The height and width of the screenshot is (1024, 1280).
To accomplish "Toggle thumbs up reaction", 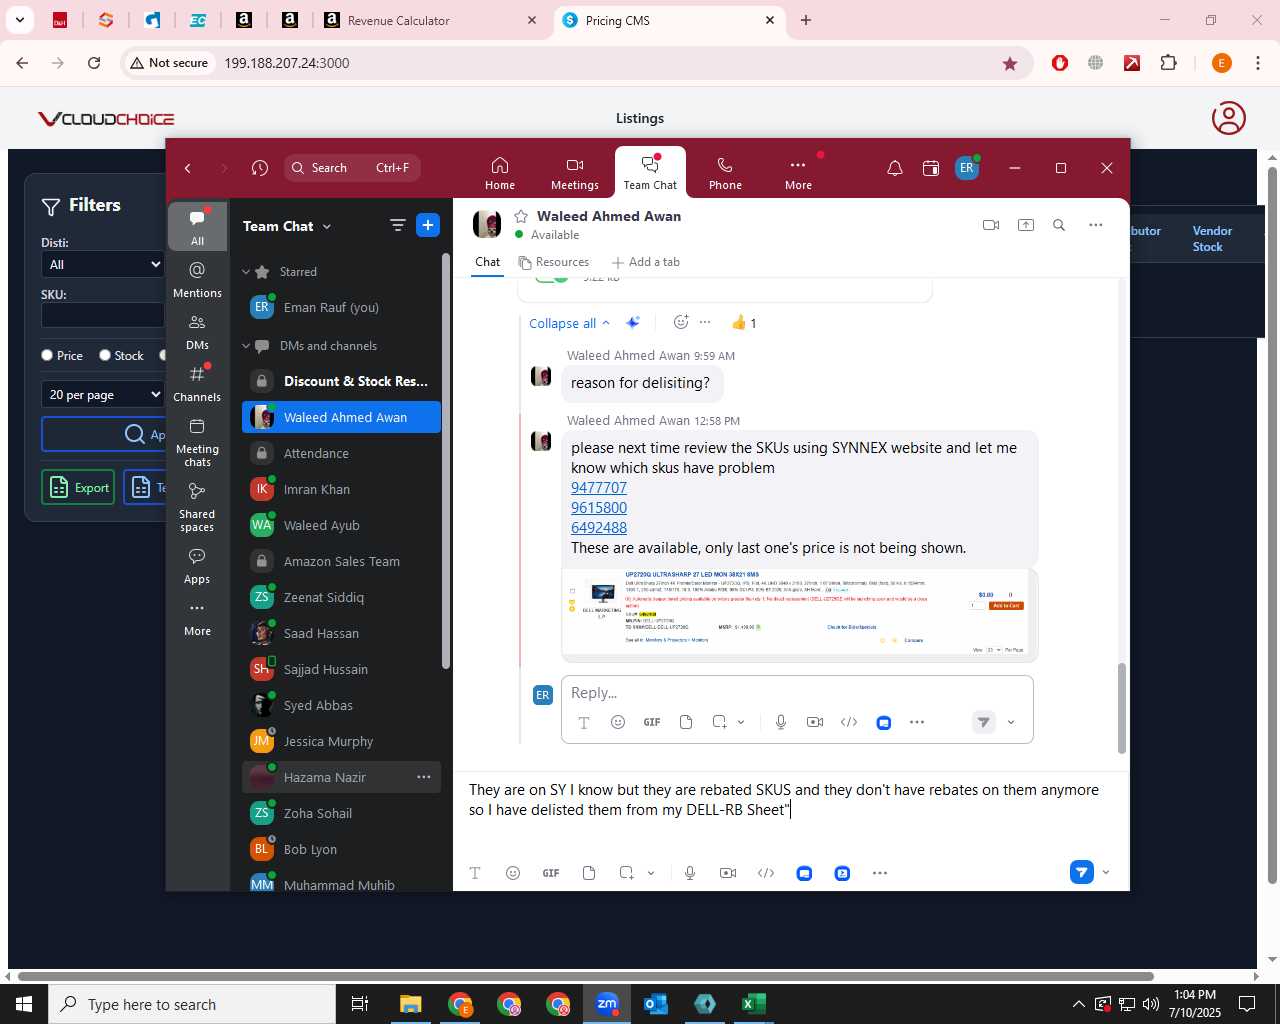I will [x=744, y=322].
